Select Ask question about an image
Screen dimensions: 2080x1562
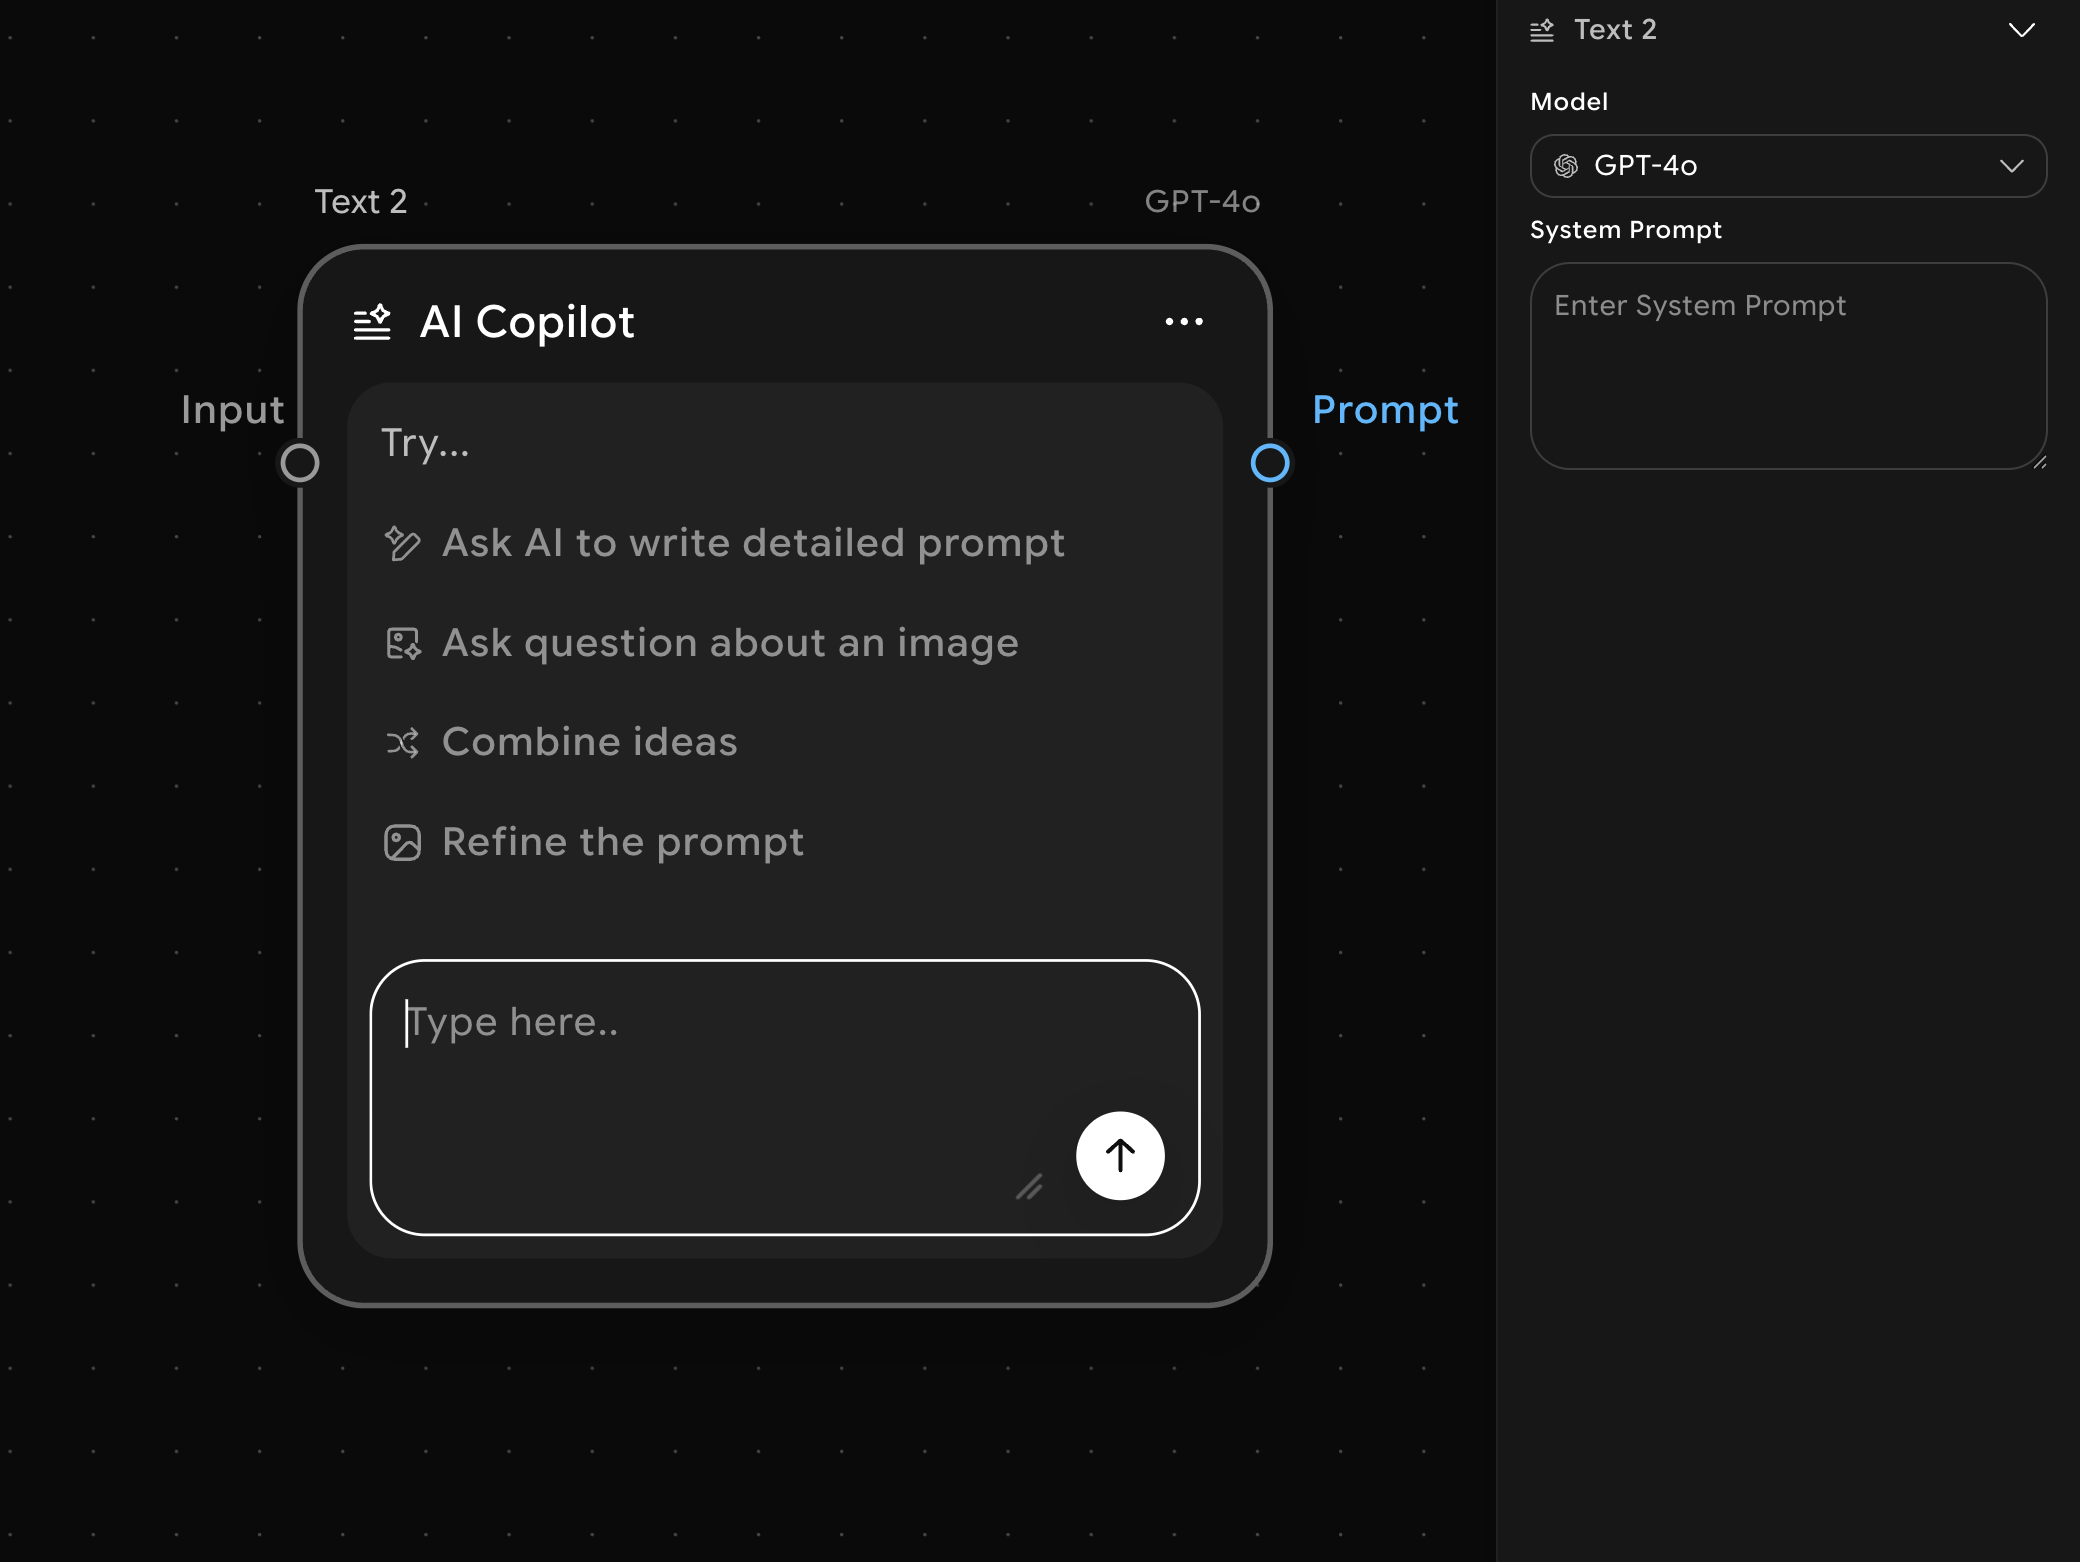tap(730, 643)
